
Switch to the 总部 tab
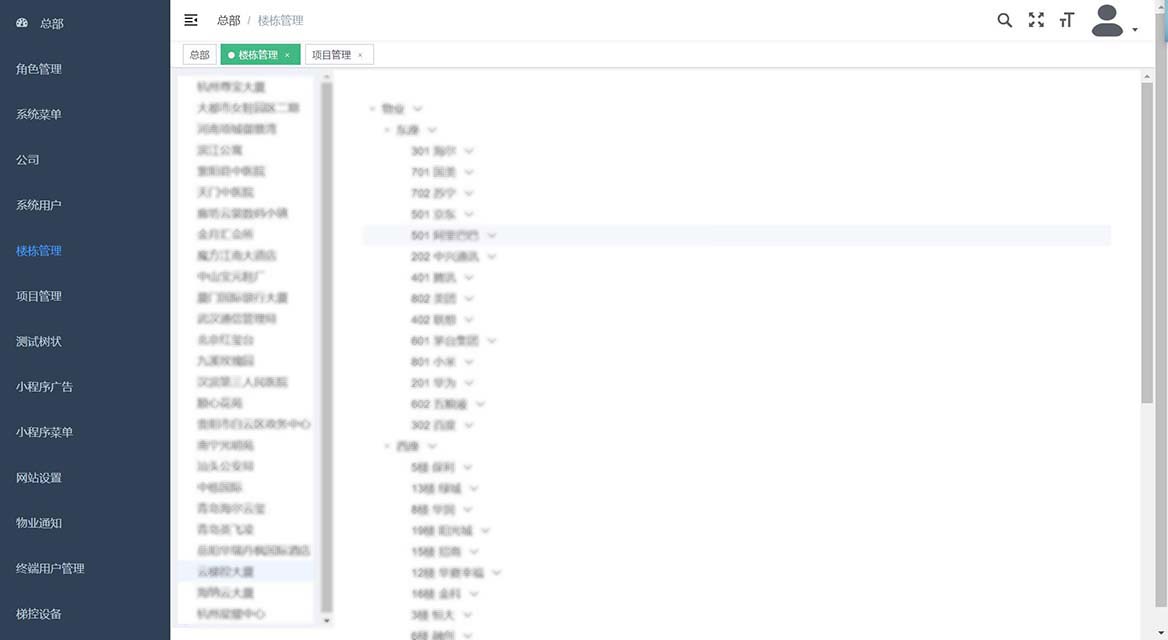[x=199, y=55]
